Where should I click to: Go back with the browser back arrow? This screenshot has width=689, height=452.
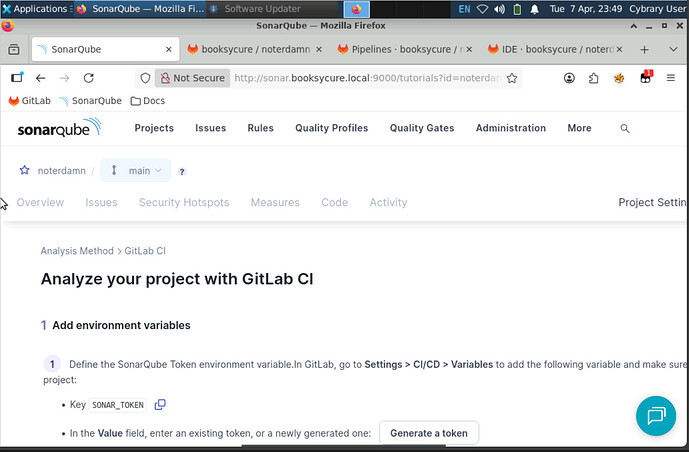pos(40,78)
